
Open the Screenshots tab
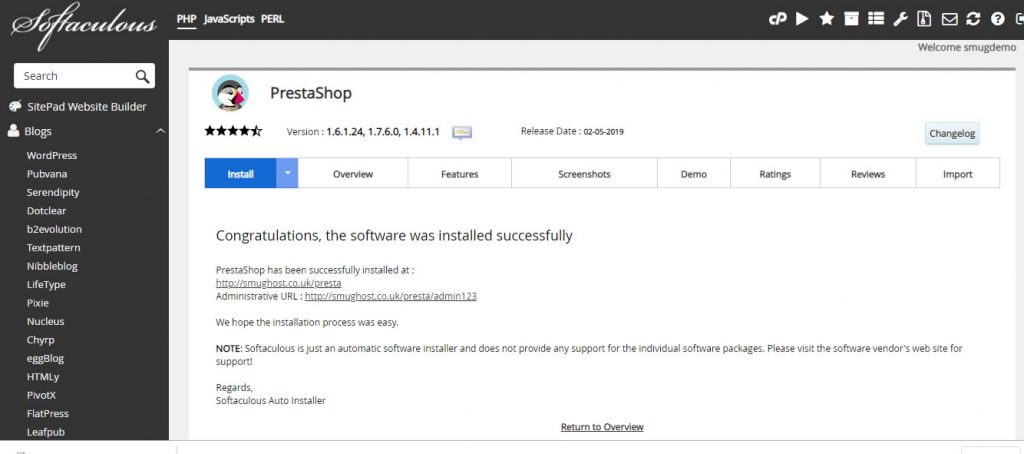pos(584,174)
